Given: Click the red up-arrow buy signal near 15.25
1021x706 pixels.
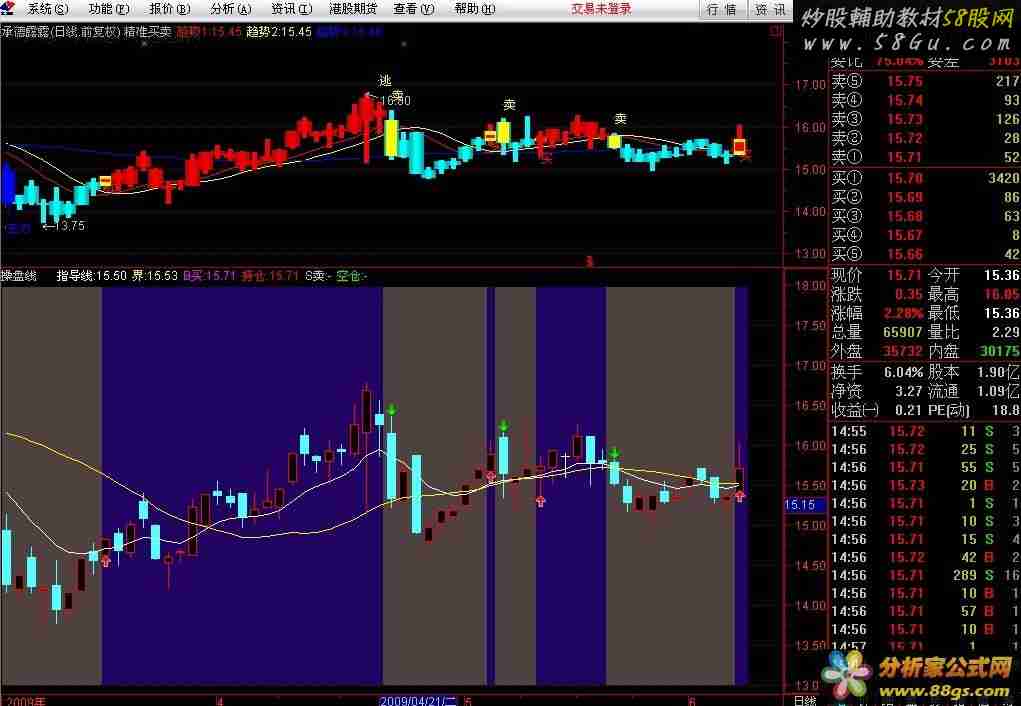Looking at the screenshot, I should tap(540, 501).
